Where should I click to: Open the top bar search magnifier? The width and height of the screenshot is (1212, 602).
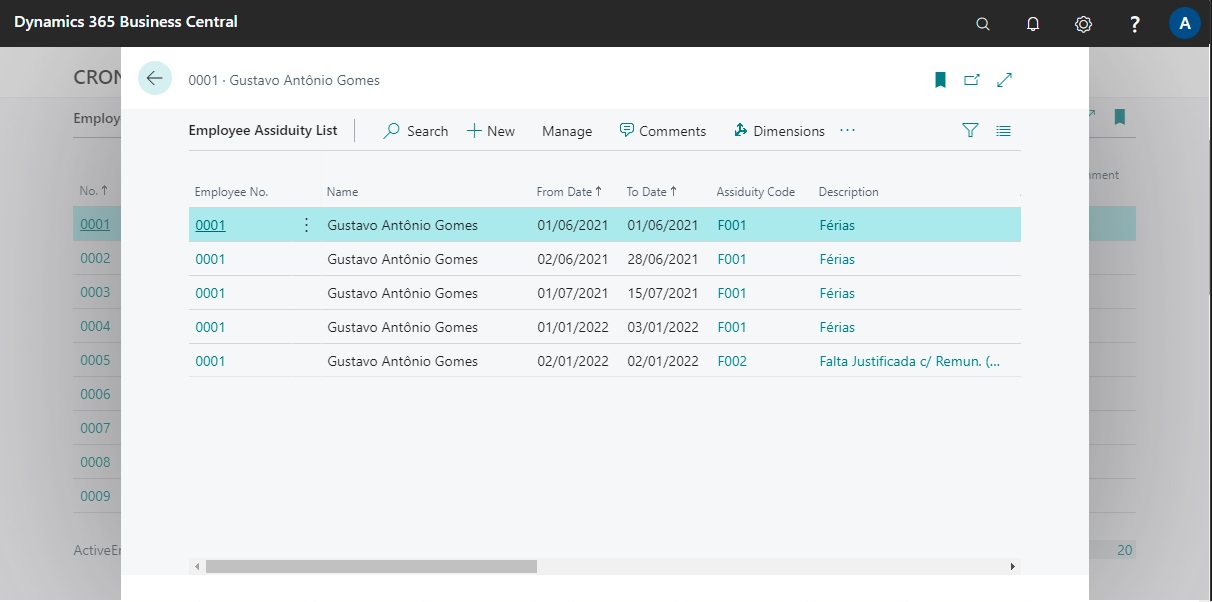(x=983, y=24)
